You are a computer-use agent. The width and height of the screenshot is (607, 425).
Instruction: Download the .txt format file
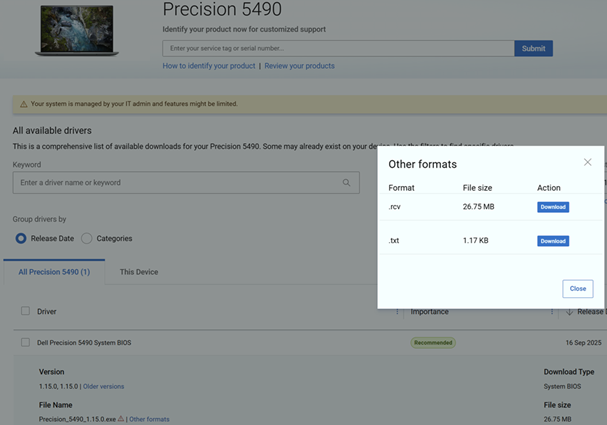tap(552, 241)
